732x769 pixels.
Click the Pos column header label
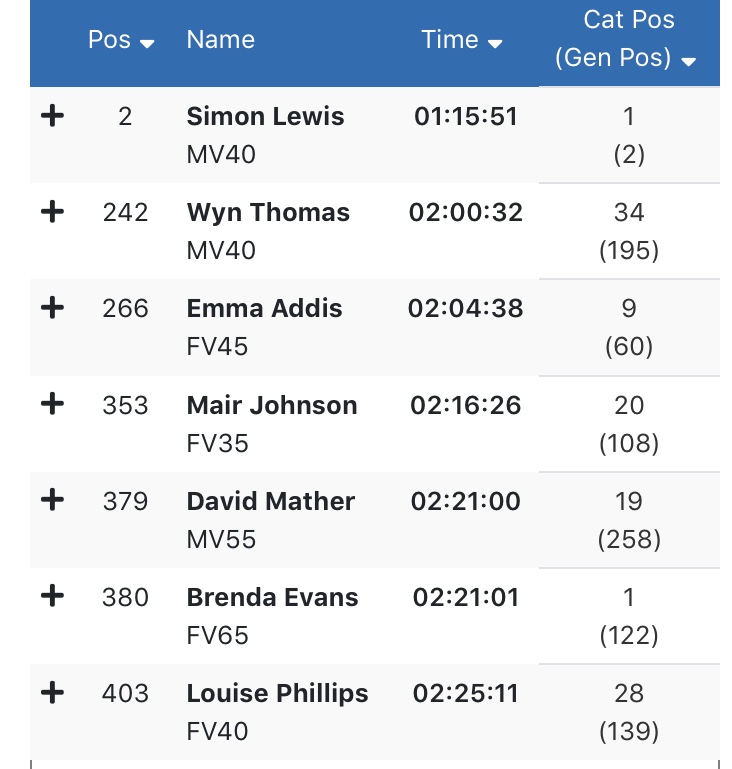tap(109, 40)
